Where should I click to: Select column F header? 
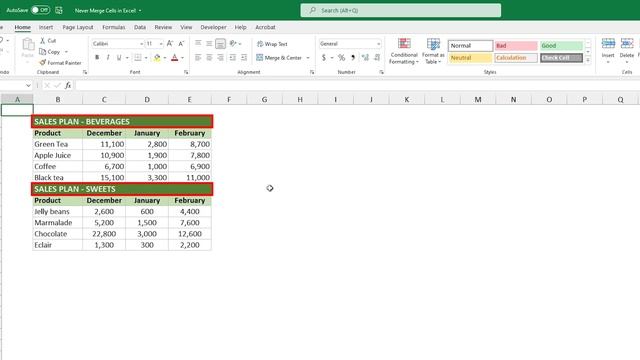point(229,100)
